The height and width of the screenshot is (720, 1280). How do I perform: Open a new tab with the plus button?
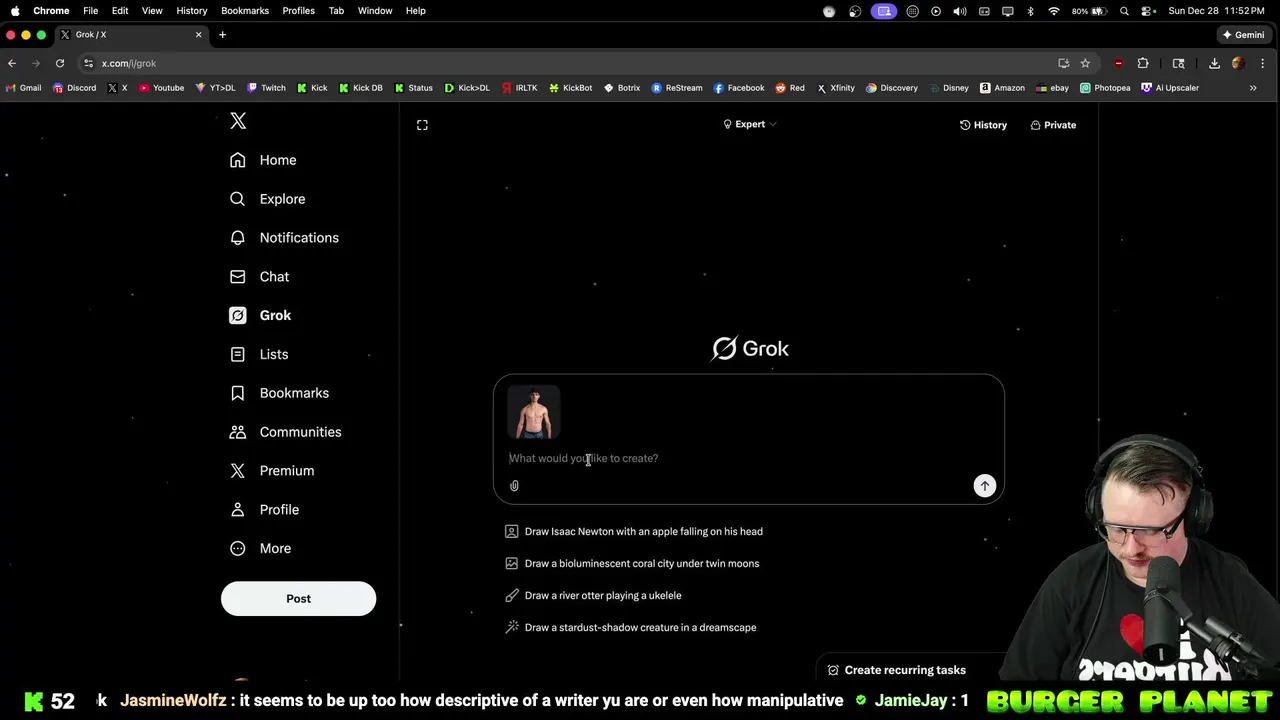(x=222, y=35)
